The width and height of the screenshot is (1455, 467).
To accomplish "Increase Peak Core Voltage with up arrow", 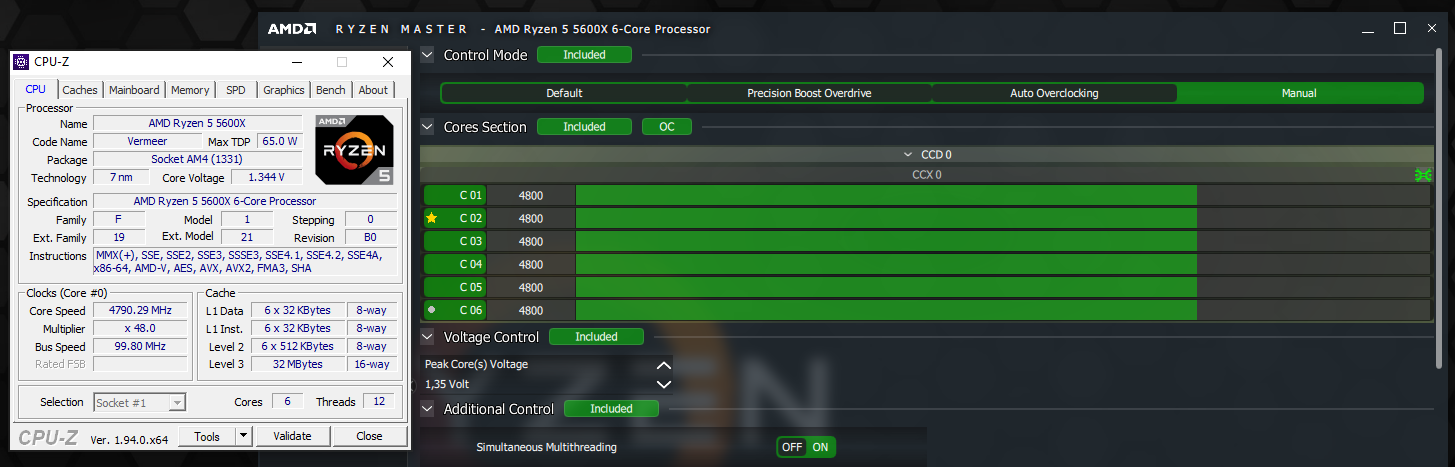I will (x=663, y=365).
